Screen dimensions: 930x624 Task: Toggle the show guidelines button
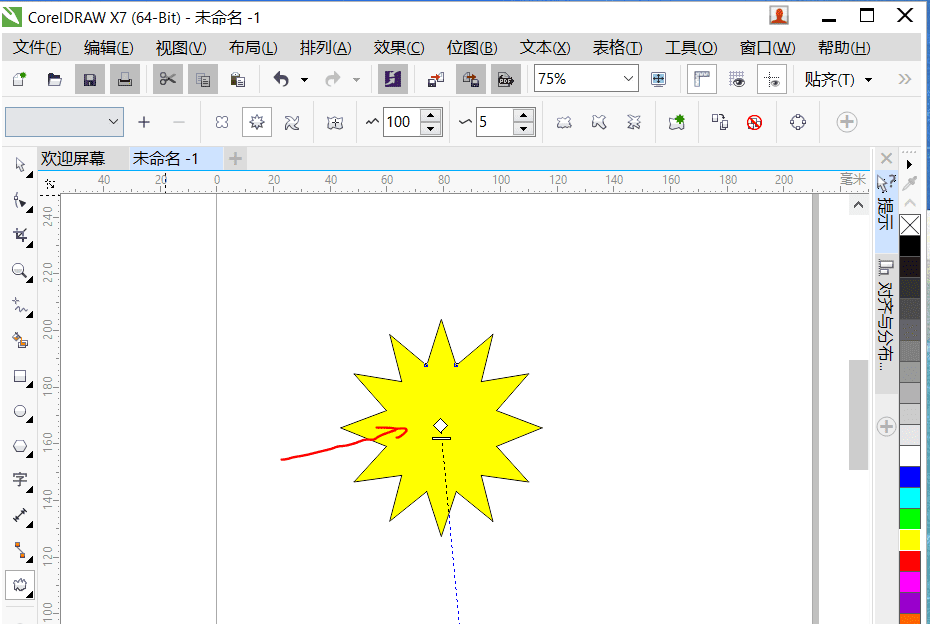pyautogui.click(x=771, y=79)
